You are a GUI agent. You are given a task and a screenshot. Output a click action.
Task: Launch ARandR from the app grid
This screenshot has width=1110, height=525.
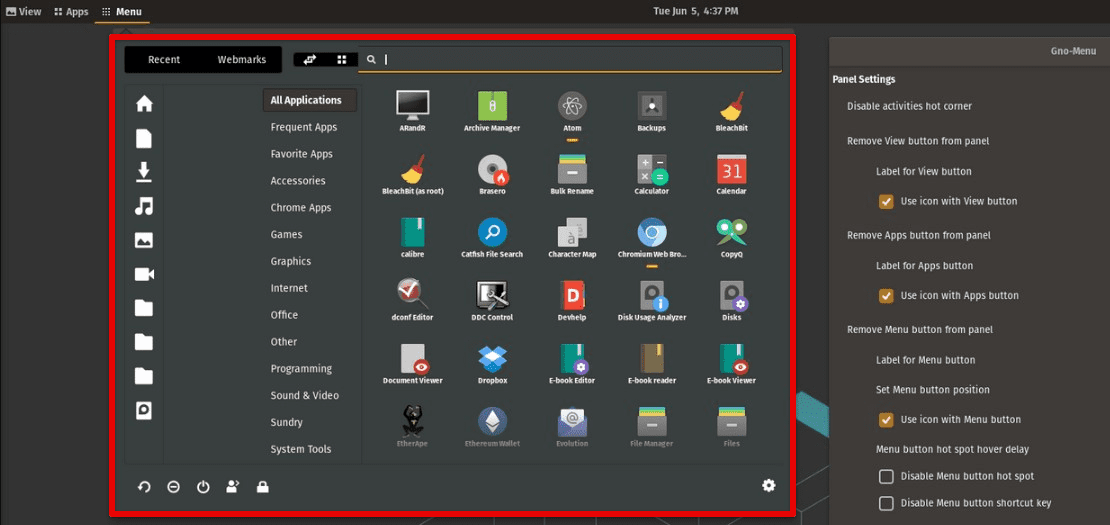[x=413, y=112]
